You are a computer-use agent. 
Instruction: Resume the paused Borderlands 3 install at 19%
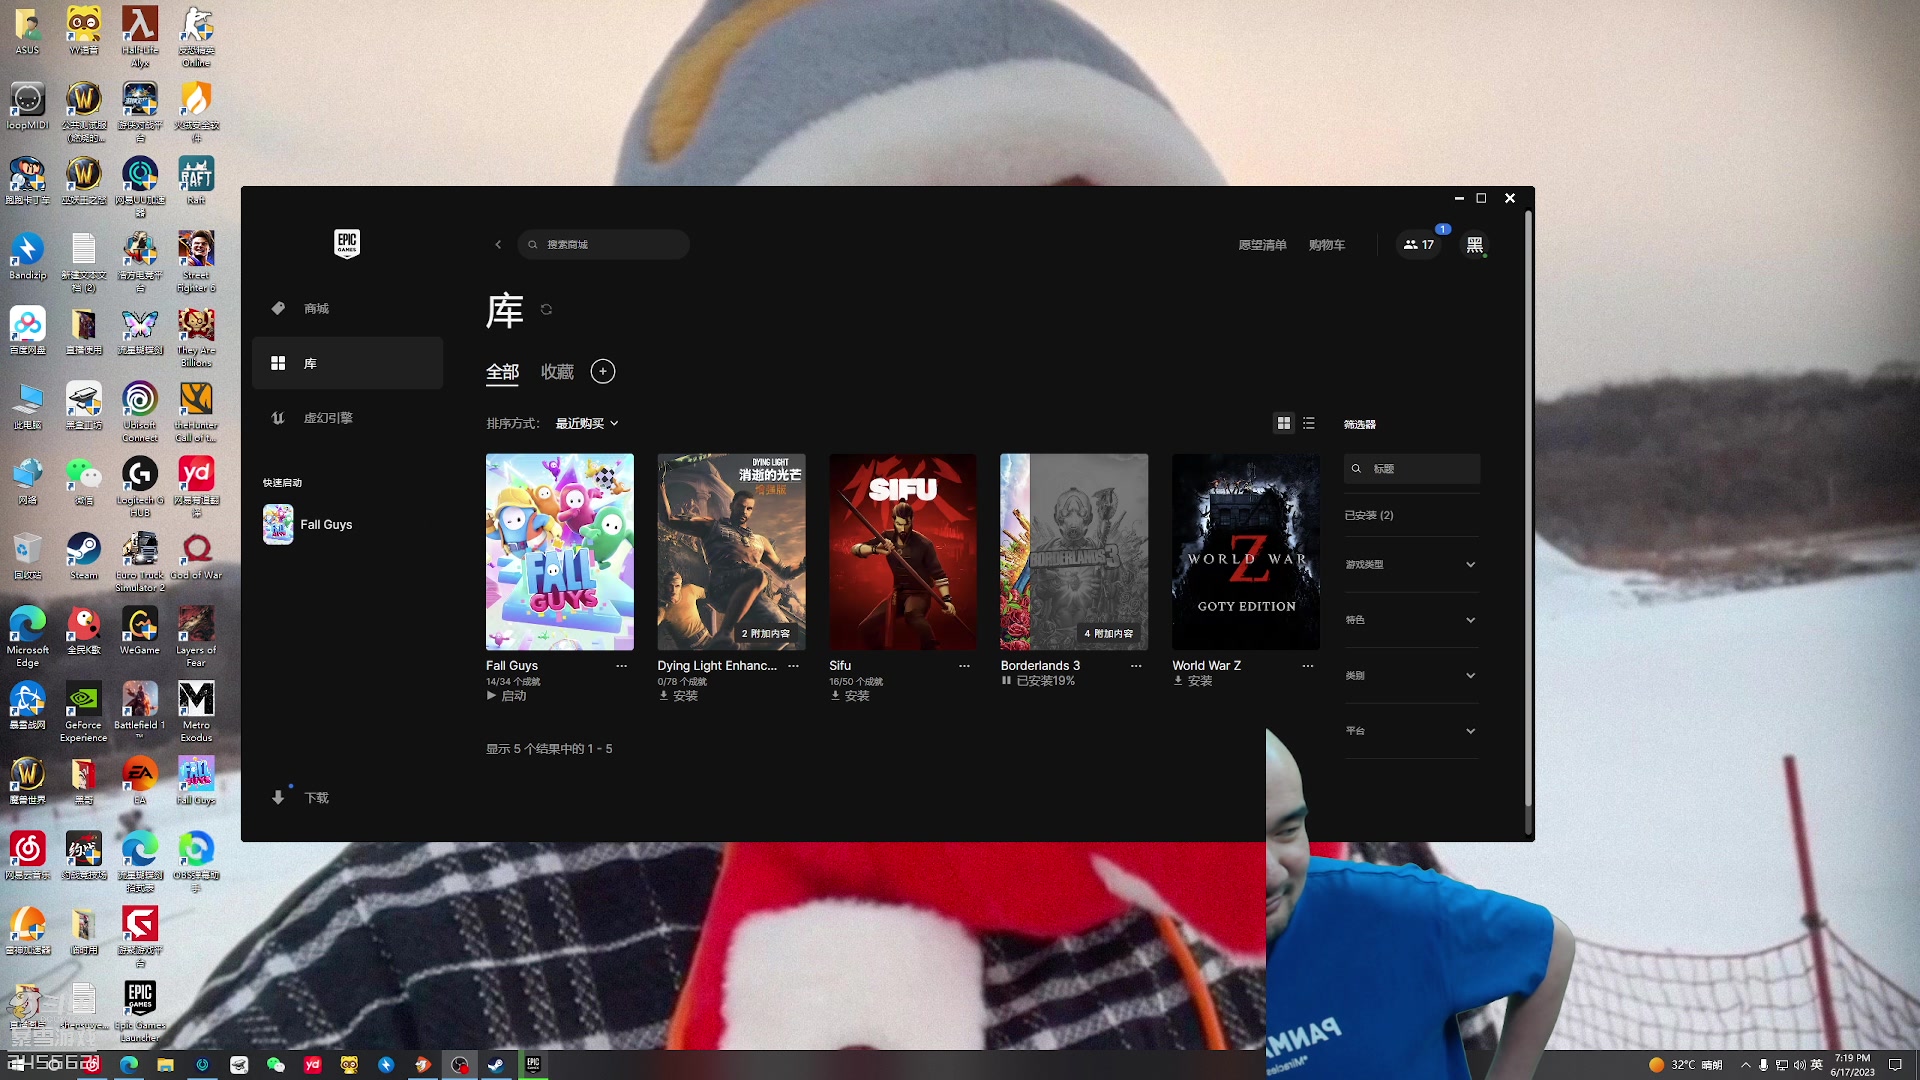tap(1038, 681)
